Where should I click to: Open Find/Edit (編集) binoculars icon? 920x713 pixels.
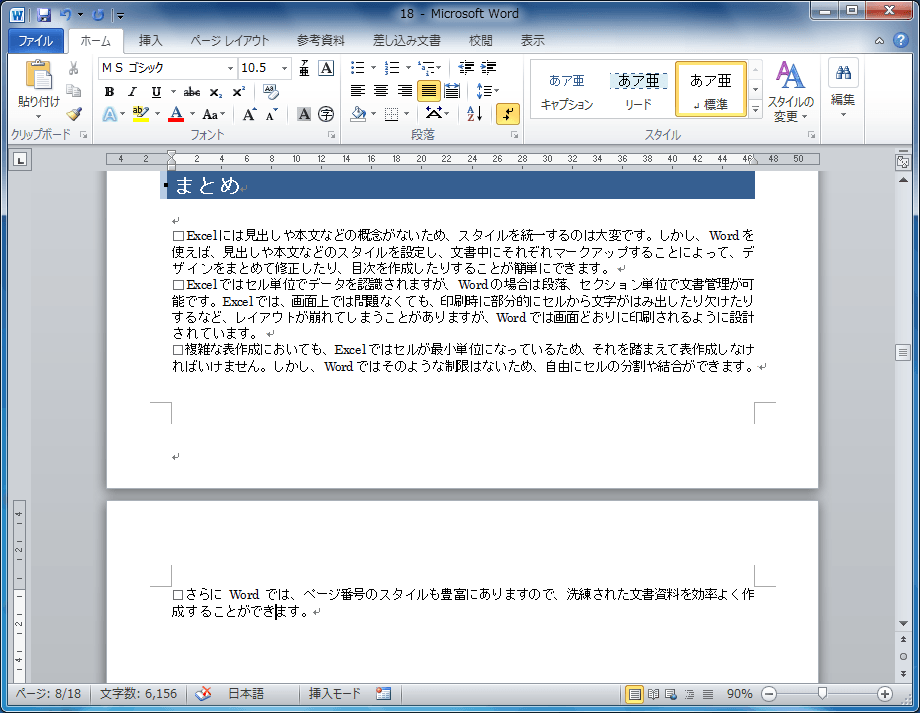[843, 73]
